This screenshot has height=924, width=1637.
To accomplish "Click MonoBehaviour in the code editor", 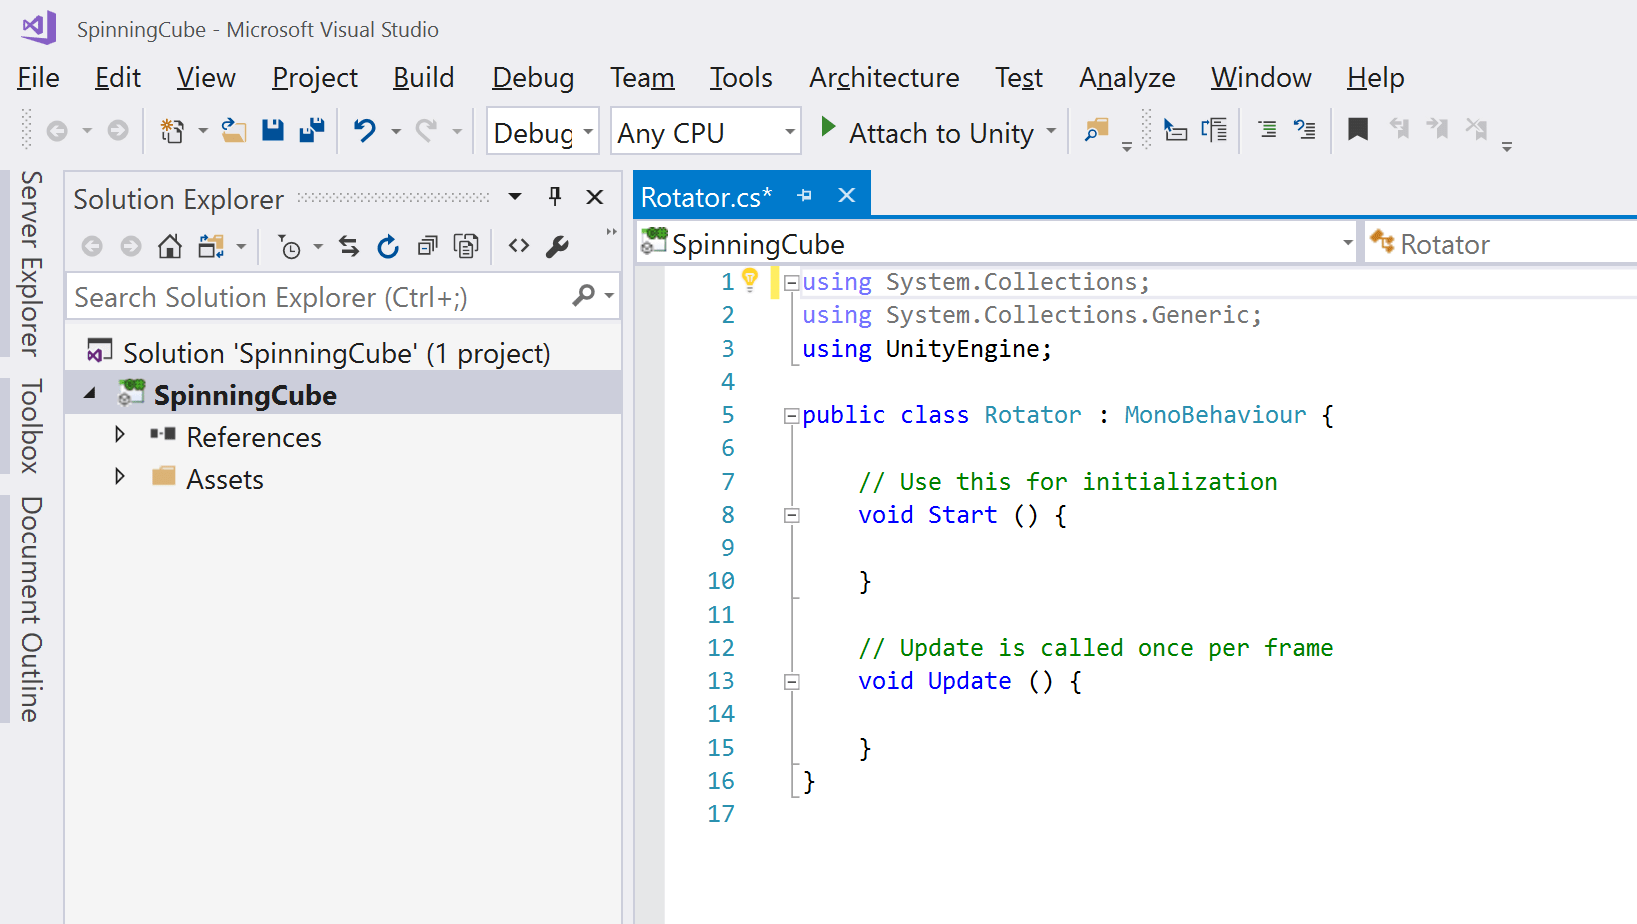I will pos(1215,415).
